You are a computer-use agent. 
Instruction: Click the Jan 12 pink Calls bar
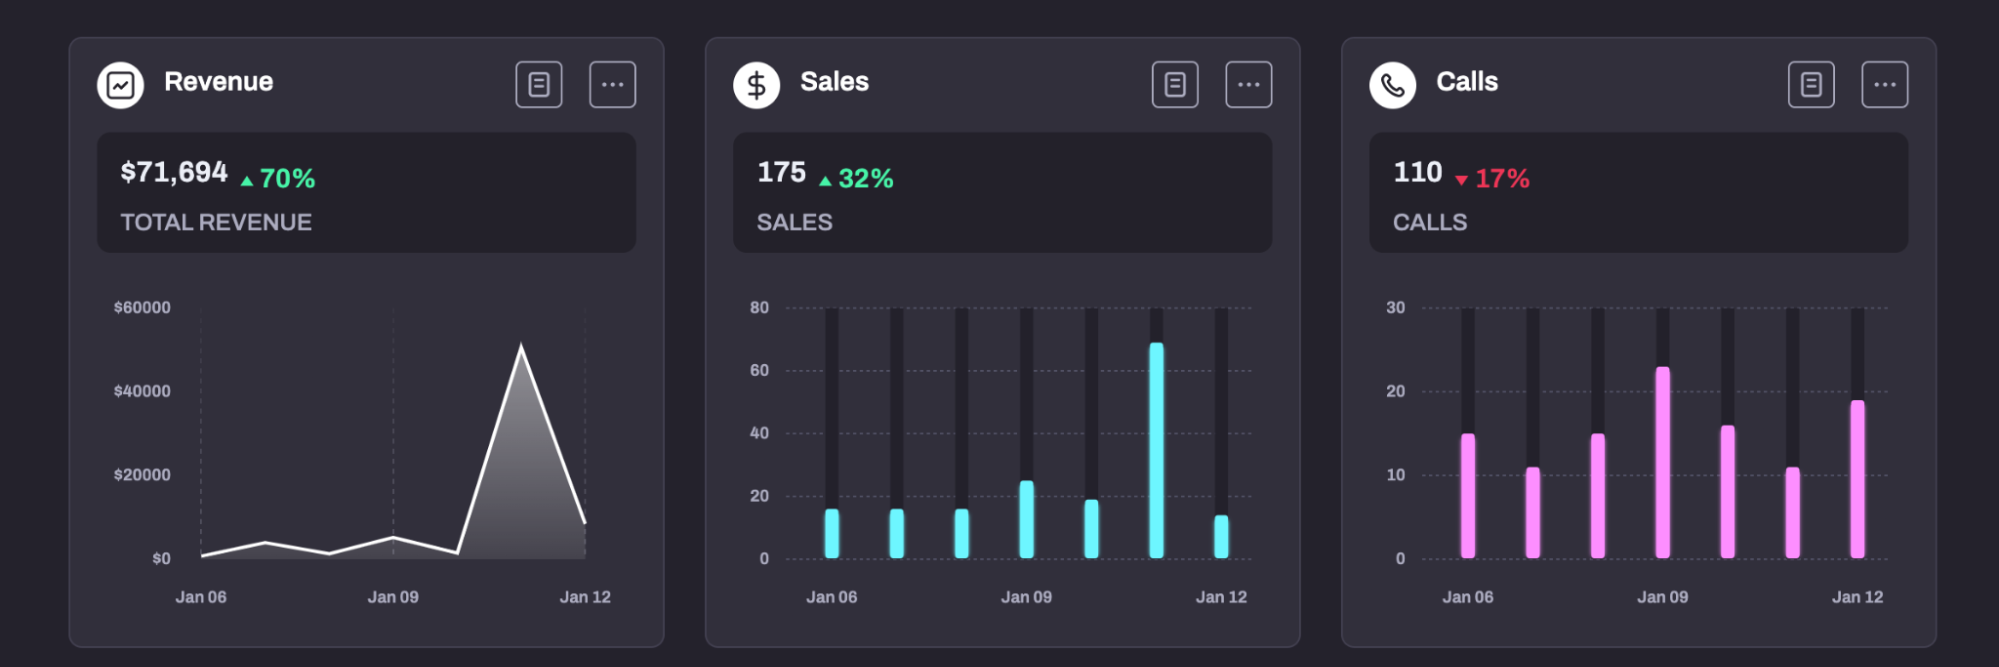(x=1857, y=479)
